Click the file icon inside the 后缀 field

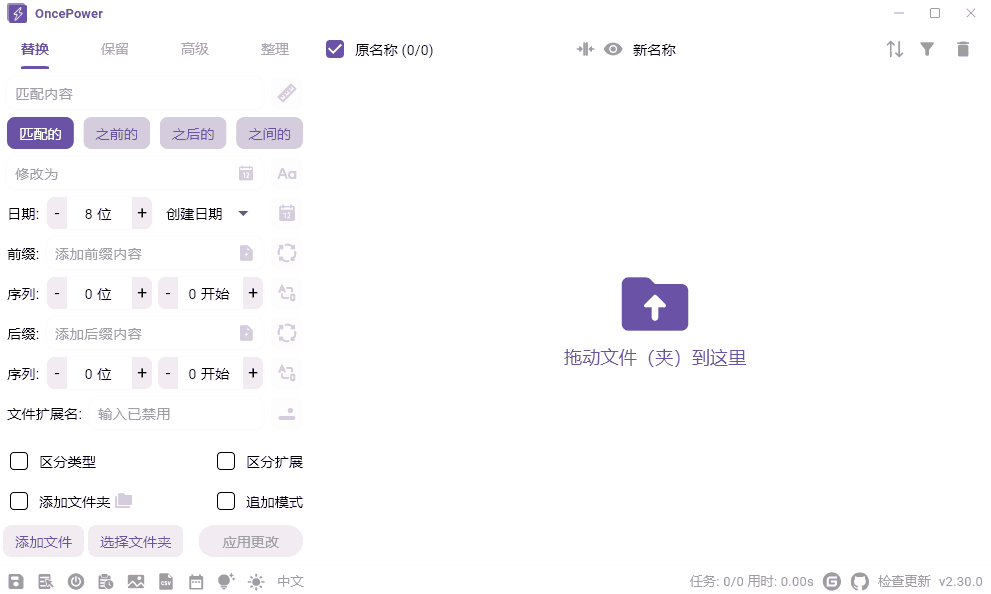point(246,333)
